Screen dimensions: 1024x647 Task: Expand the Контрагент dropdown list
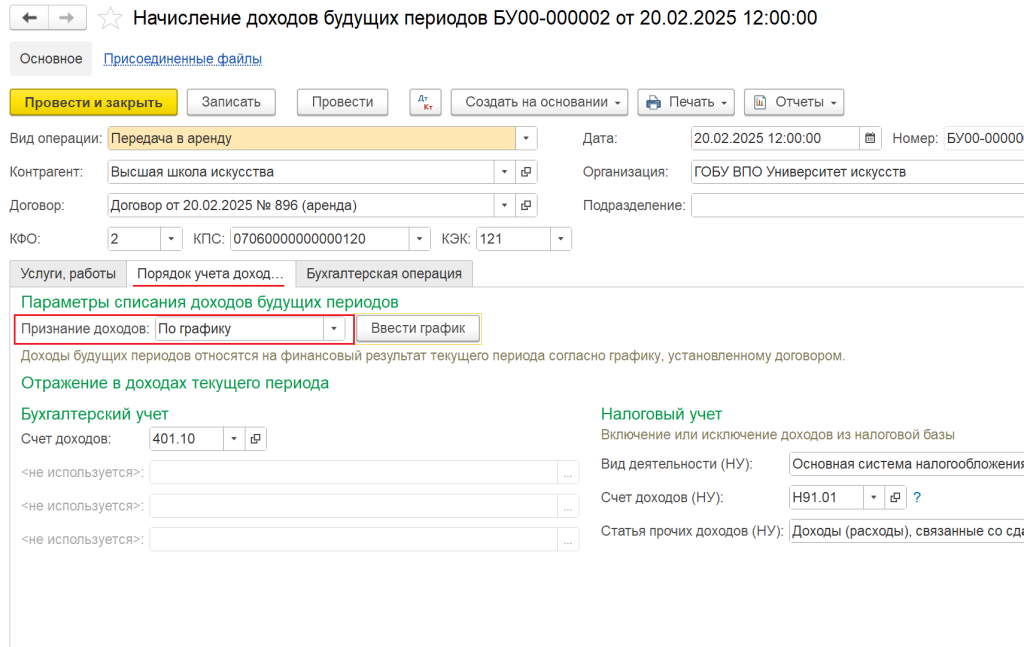(504, 172)
